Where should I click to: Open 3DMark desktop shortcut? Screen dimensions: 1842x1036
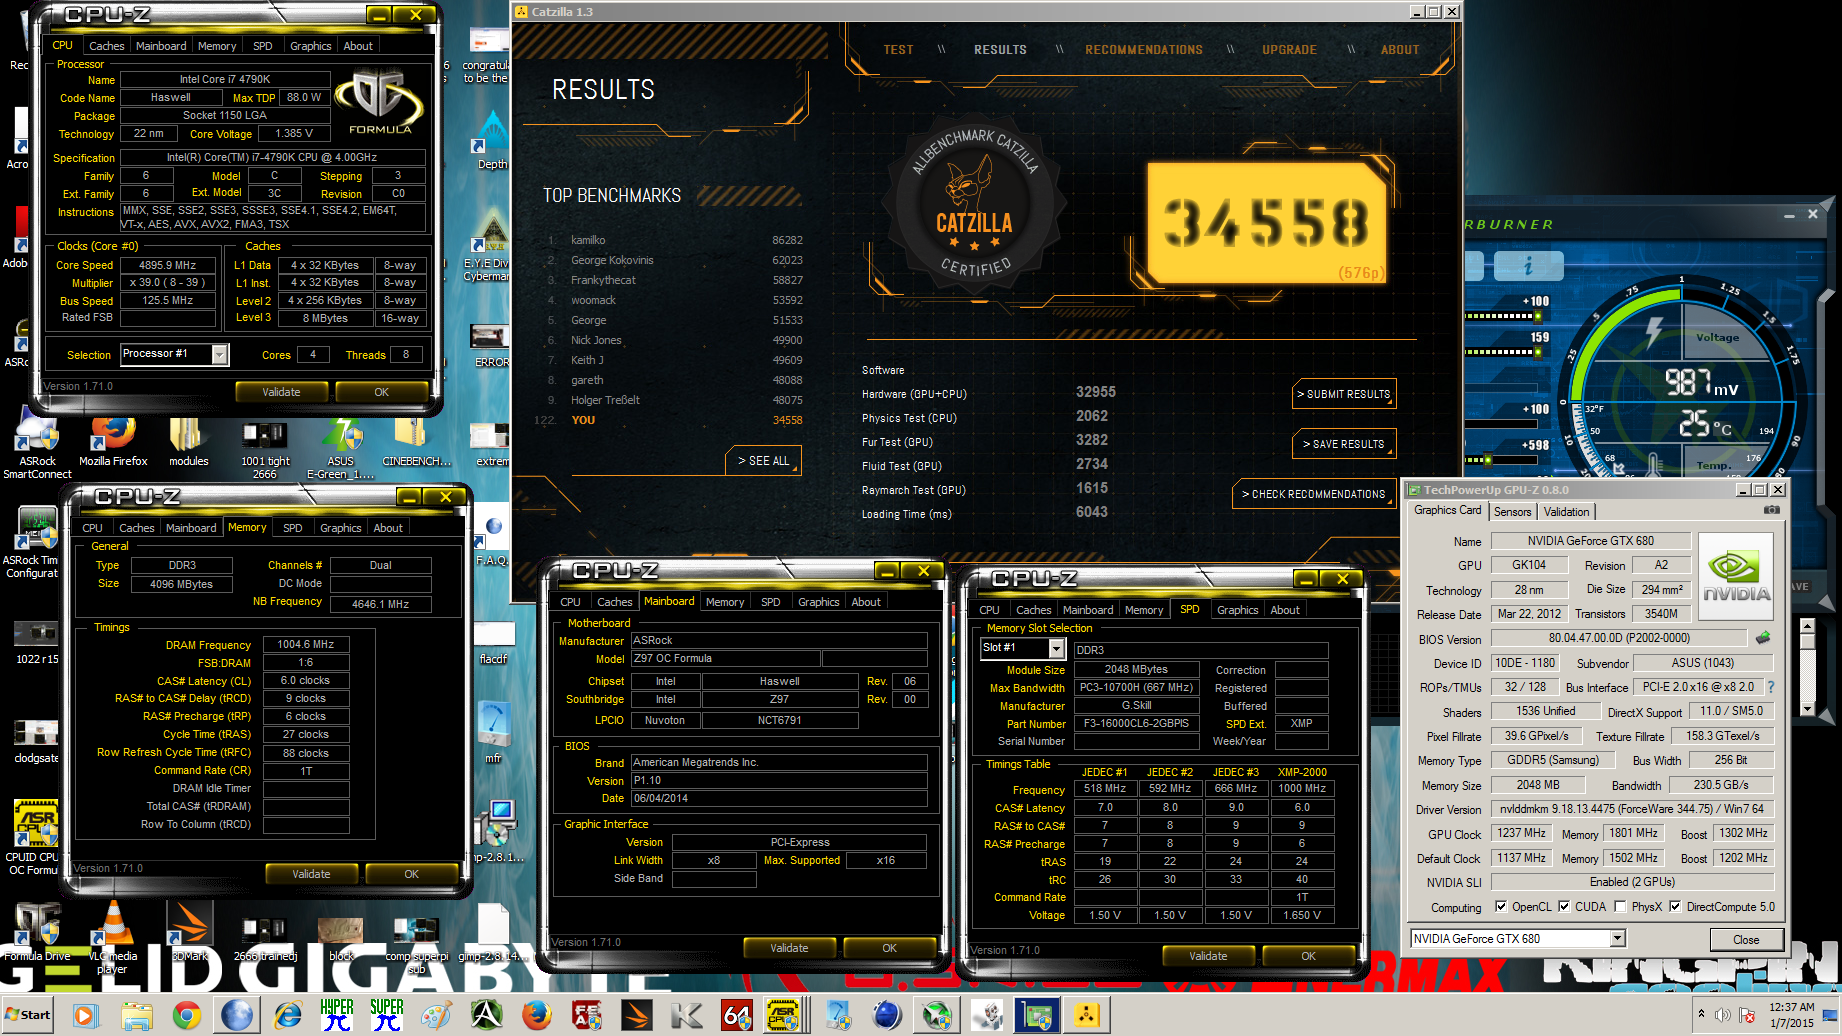point(189,932)
